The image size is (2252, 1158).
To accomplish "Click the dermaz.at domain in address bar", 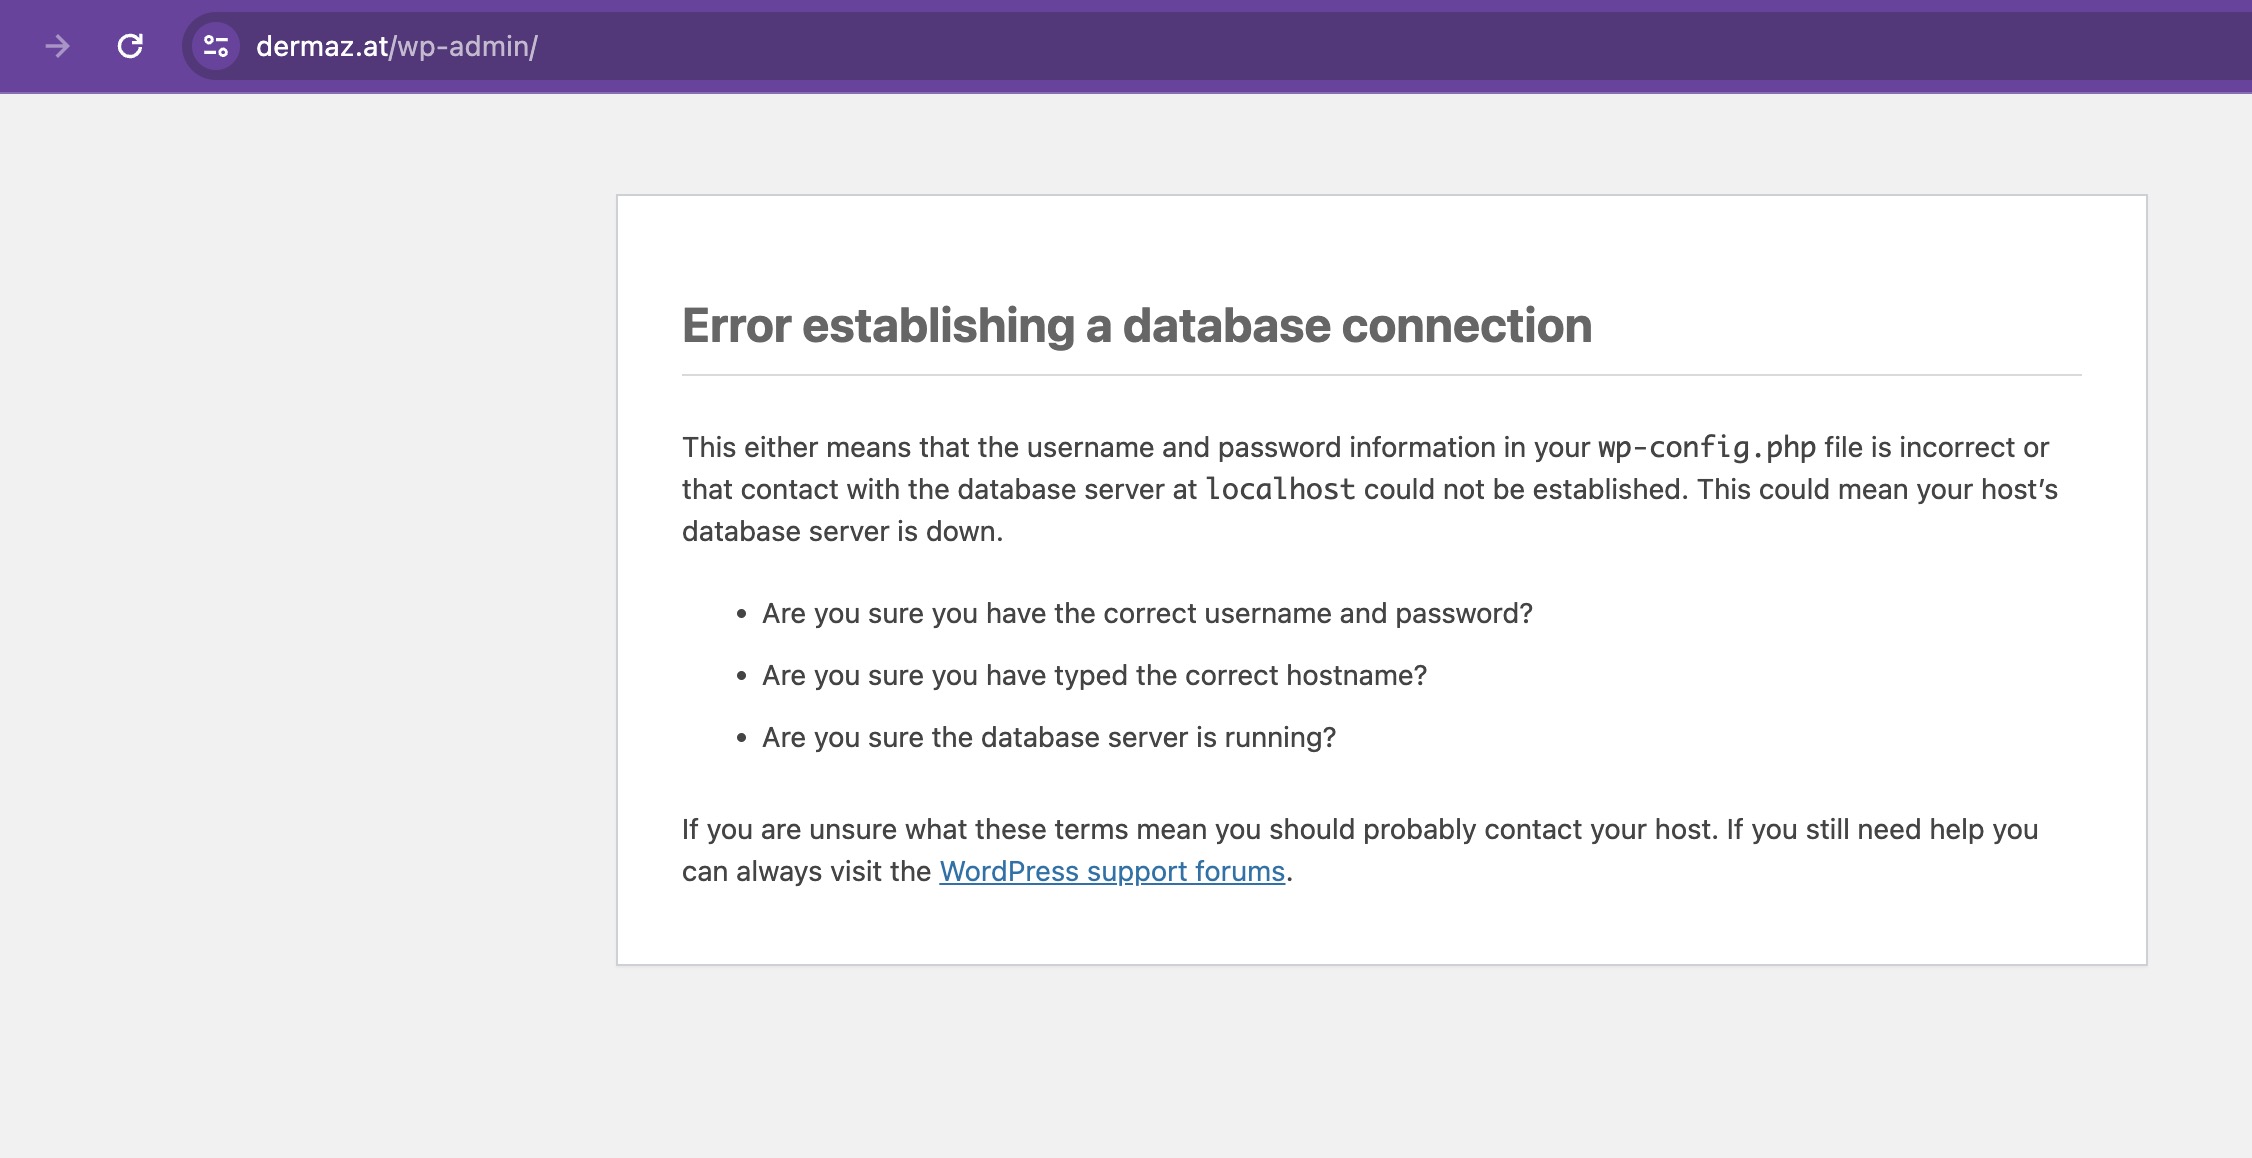I will (x=322, y=46).
